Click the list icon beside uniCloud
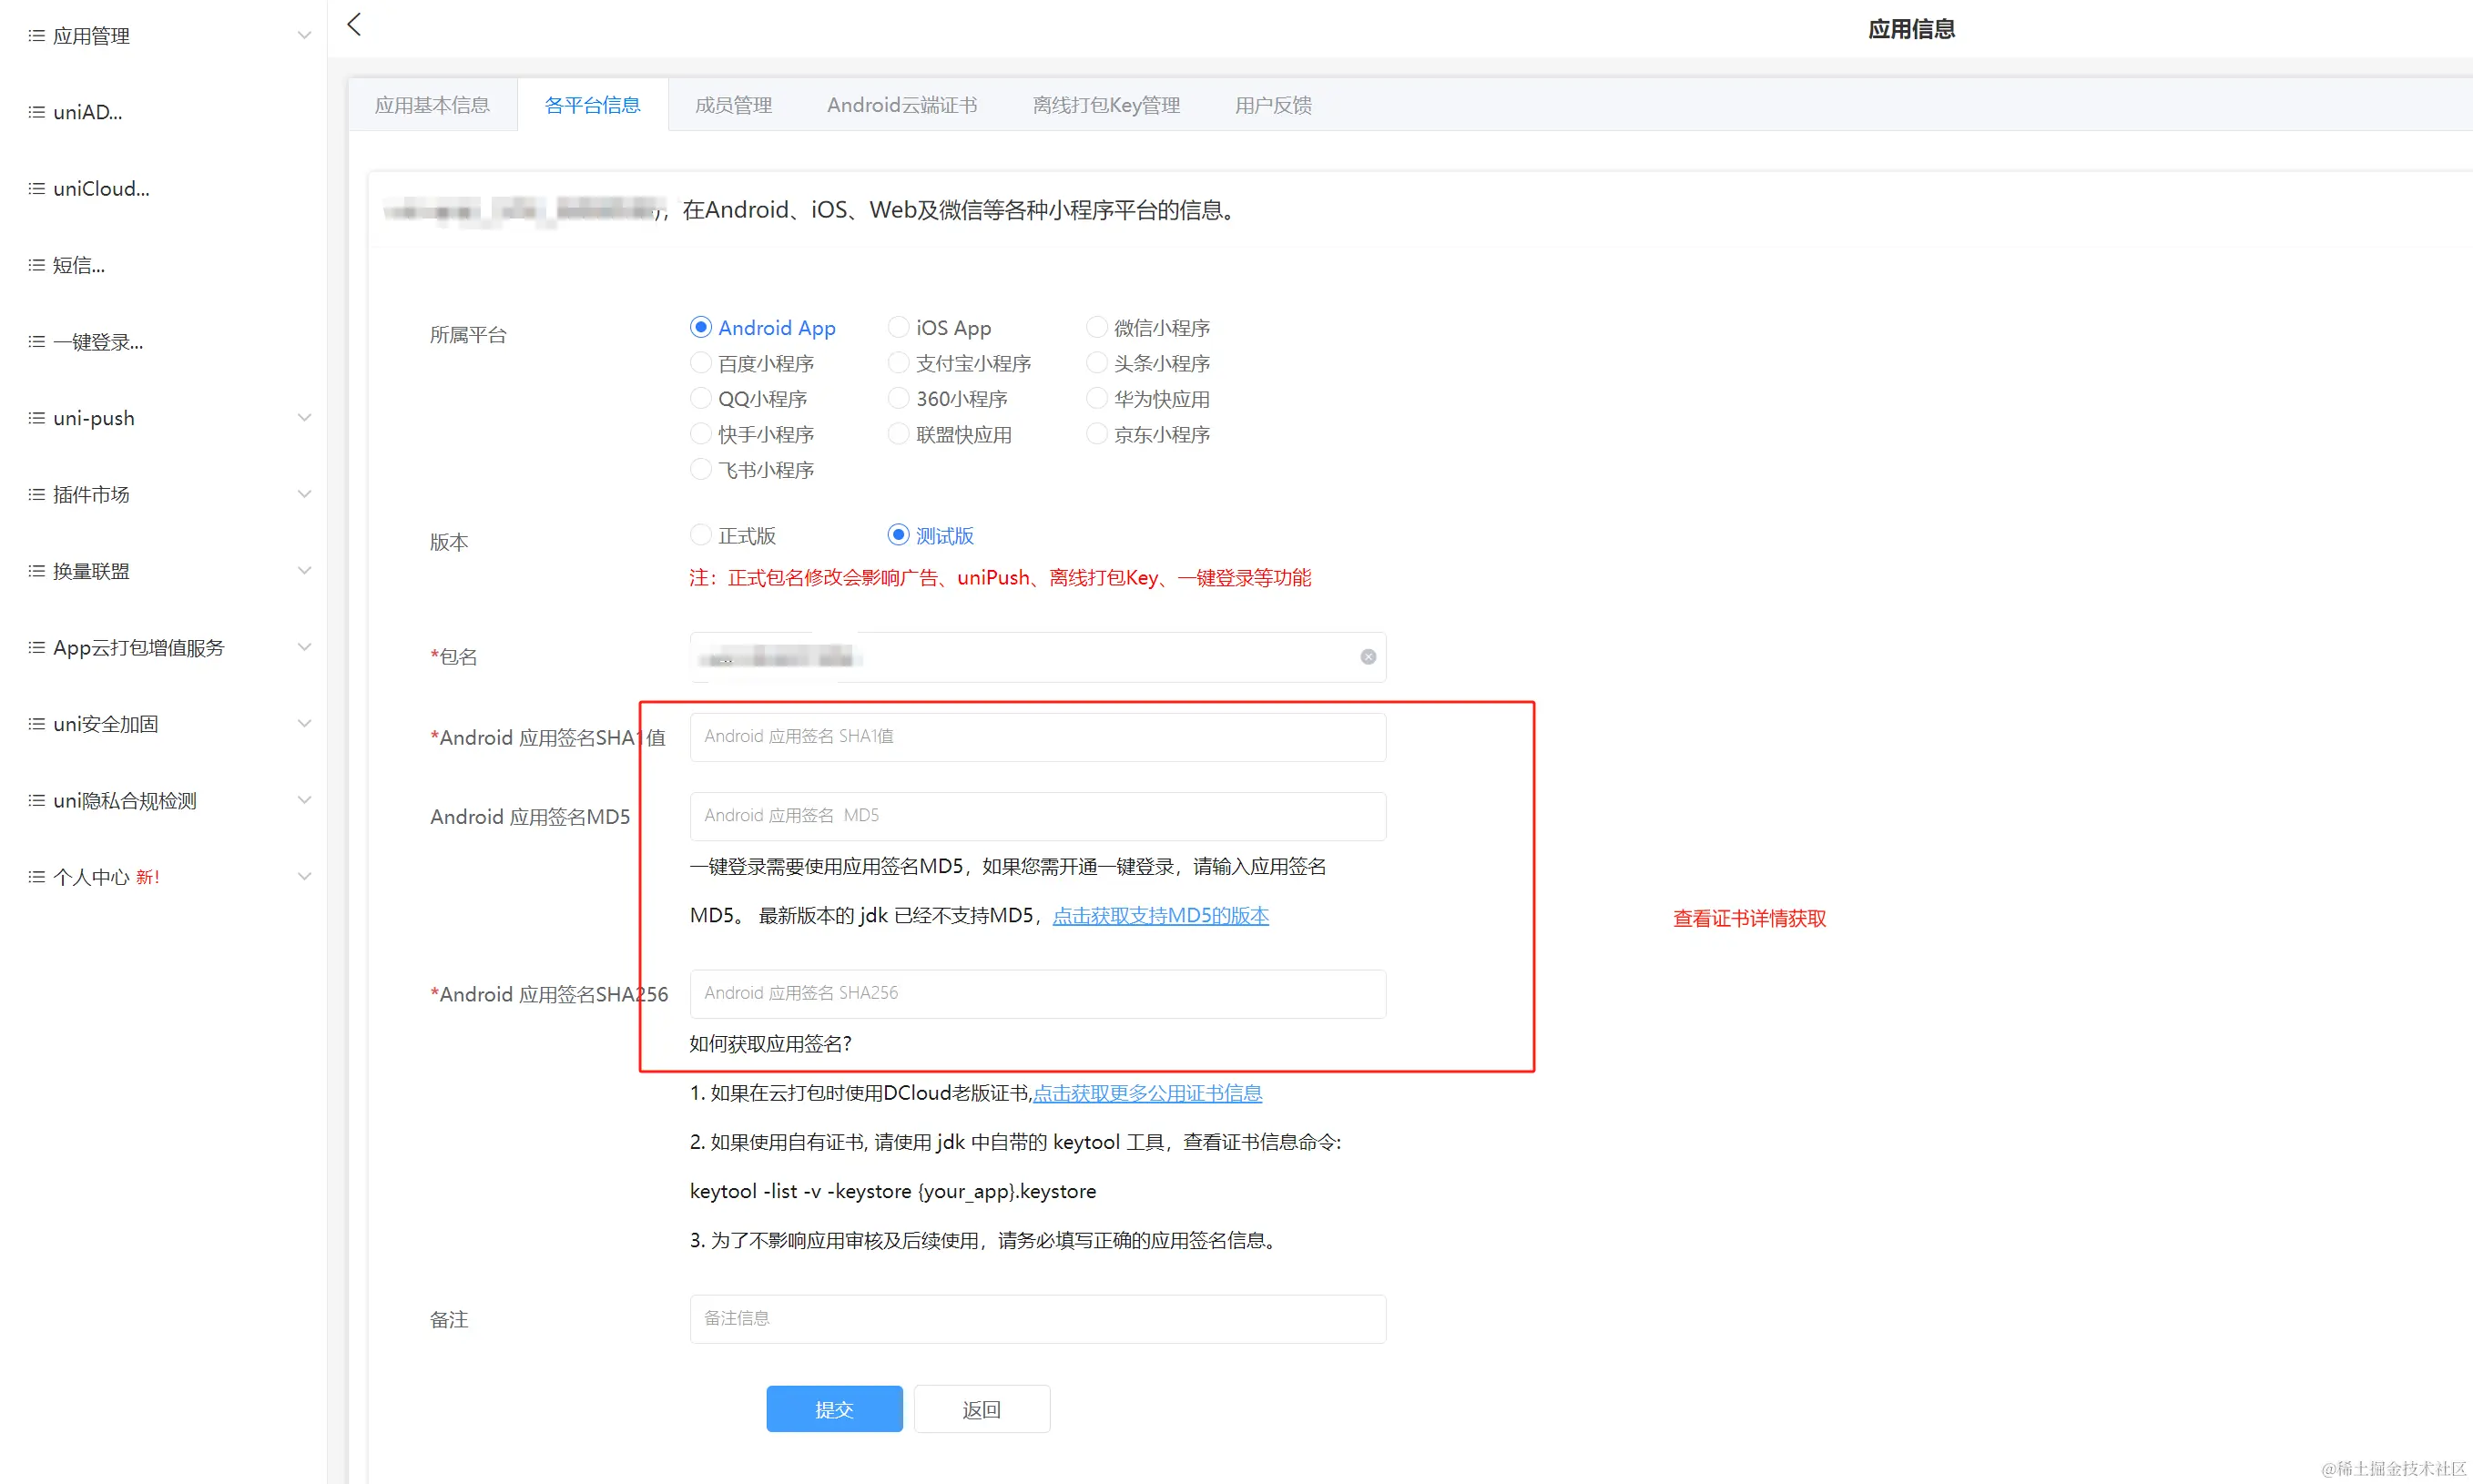This screenshot has height=1484, width=2473. click(x=36, y=188)
